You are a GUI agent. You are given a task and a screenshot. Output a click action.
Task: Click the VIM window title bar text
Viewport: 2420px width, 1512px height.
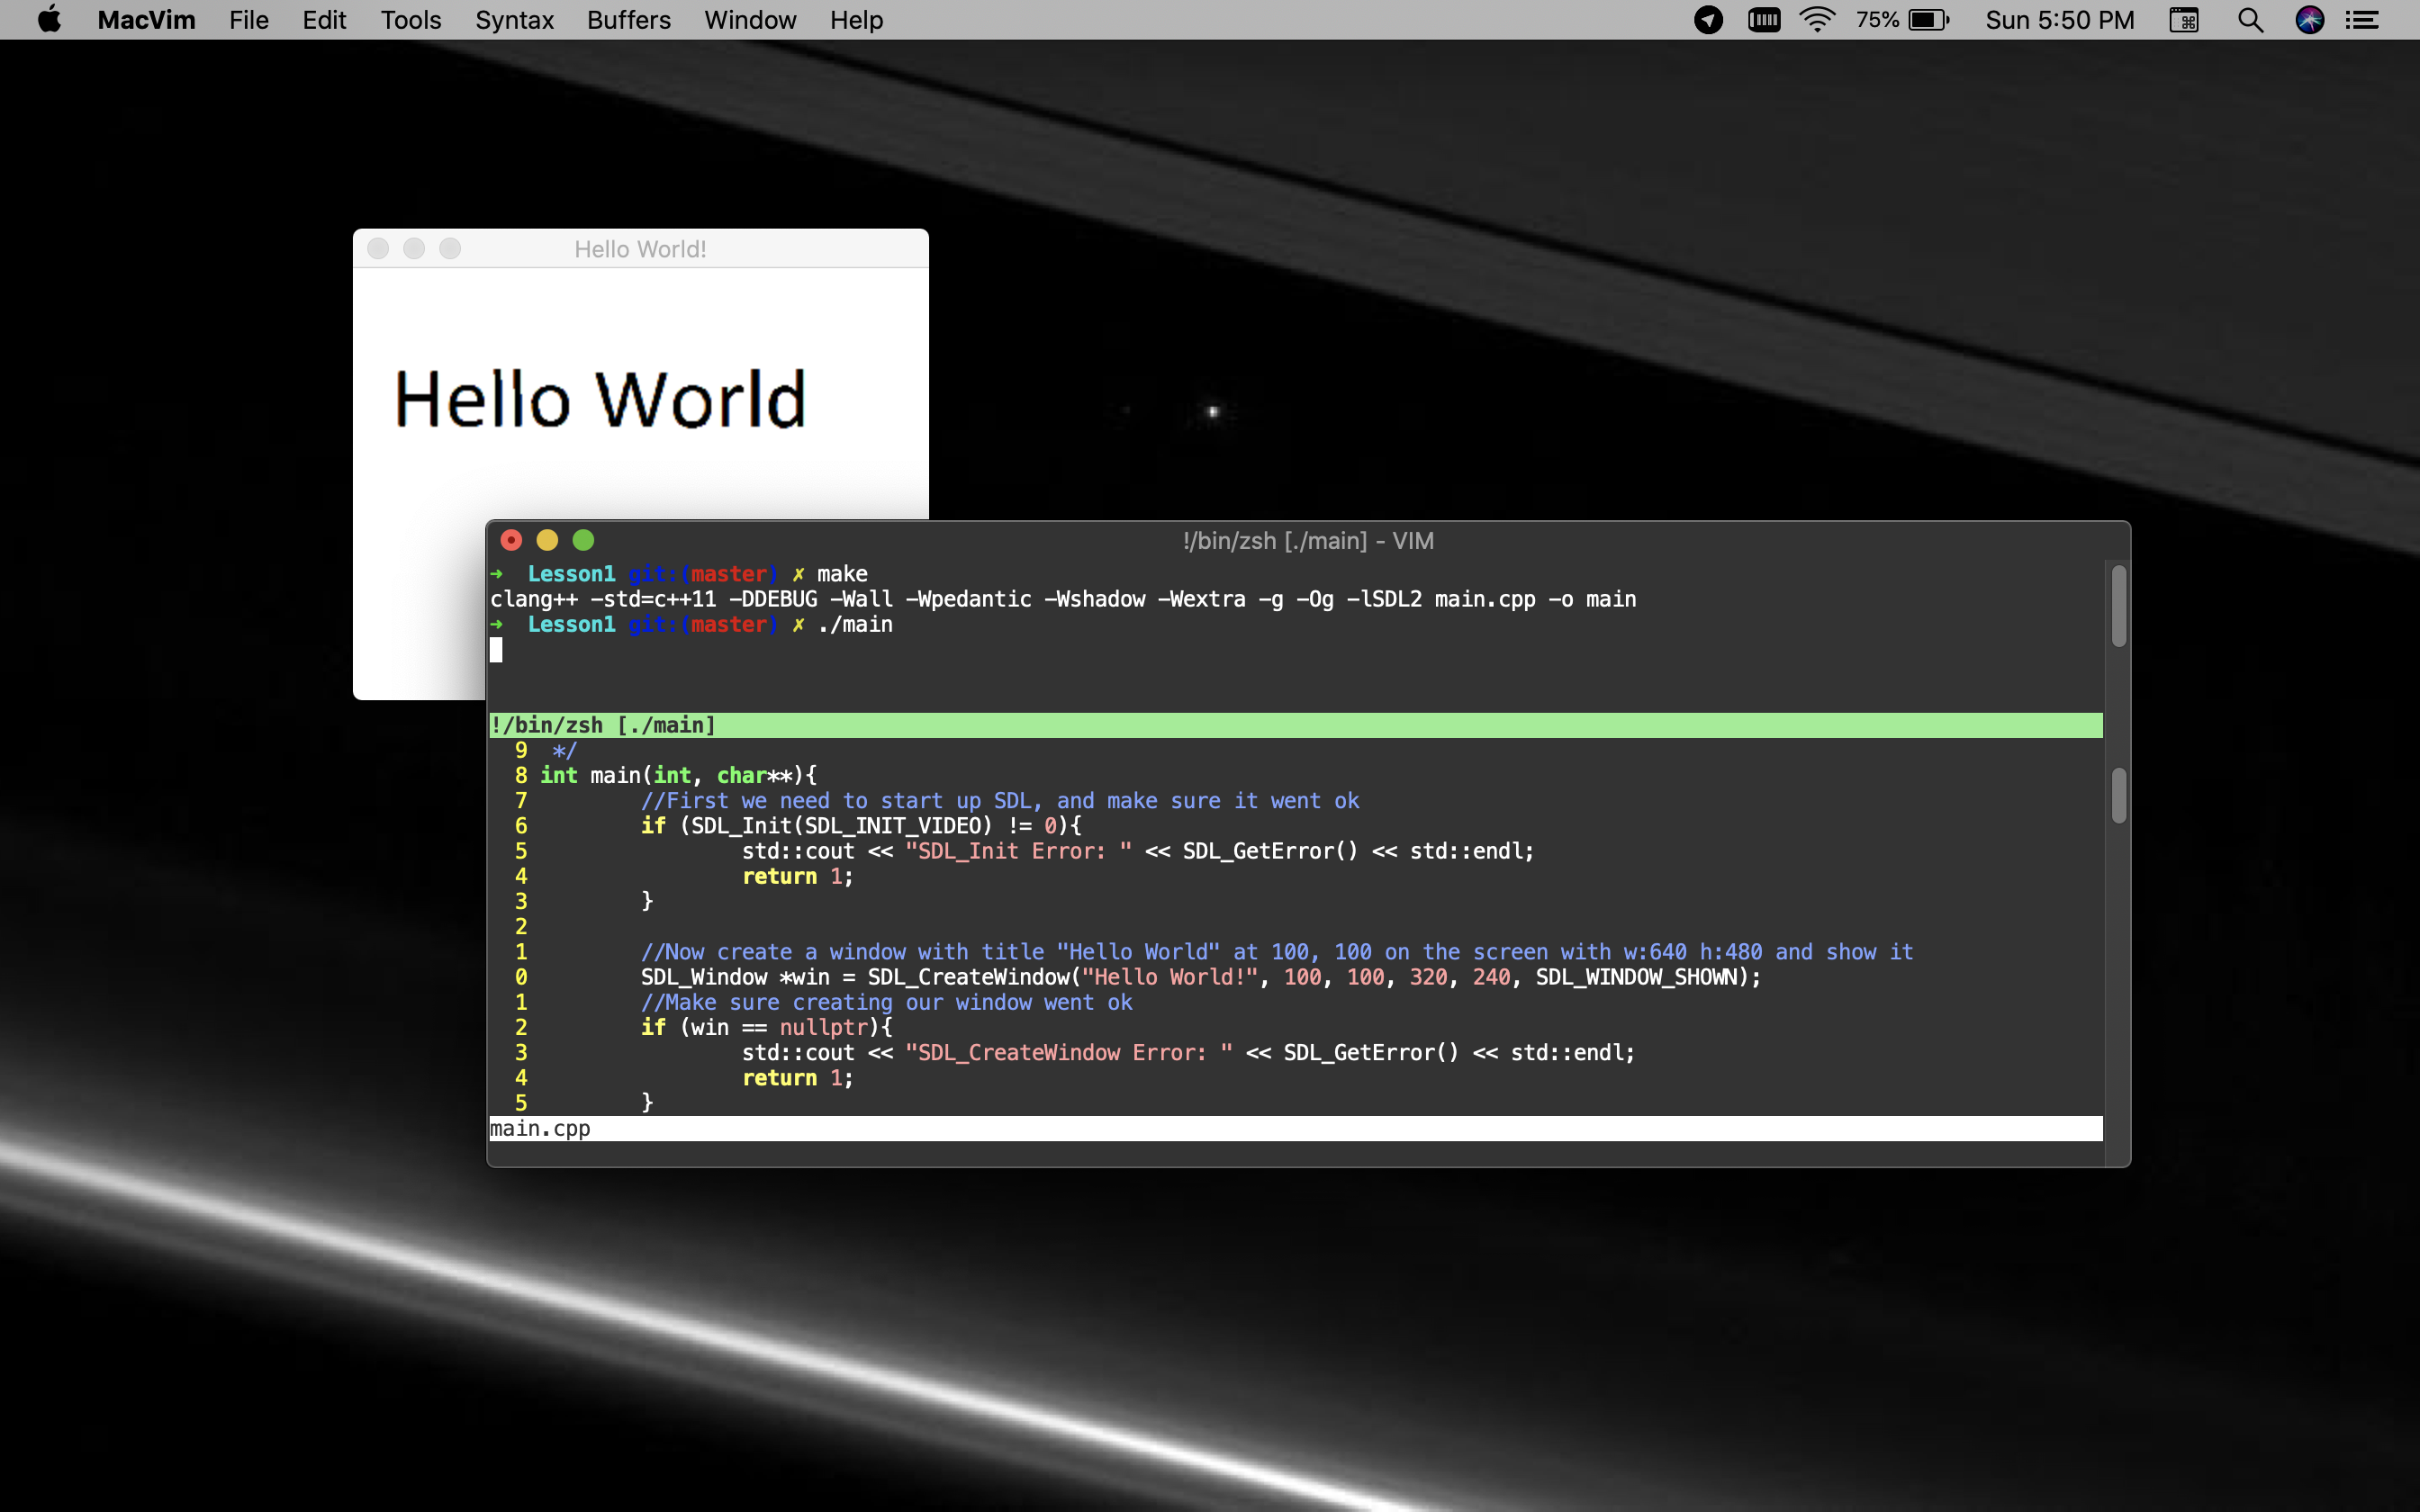pyautogui.click(x=1308, y=540)
